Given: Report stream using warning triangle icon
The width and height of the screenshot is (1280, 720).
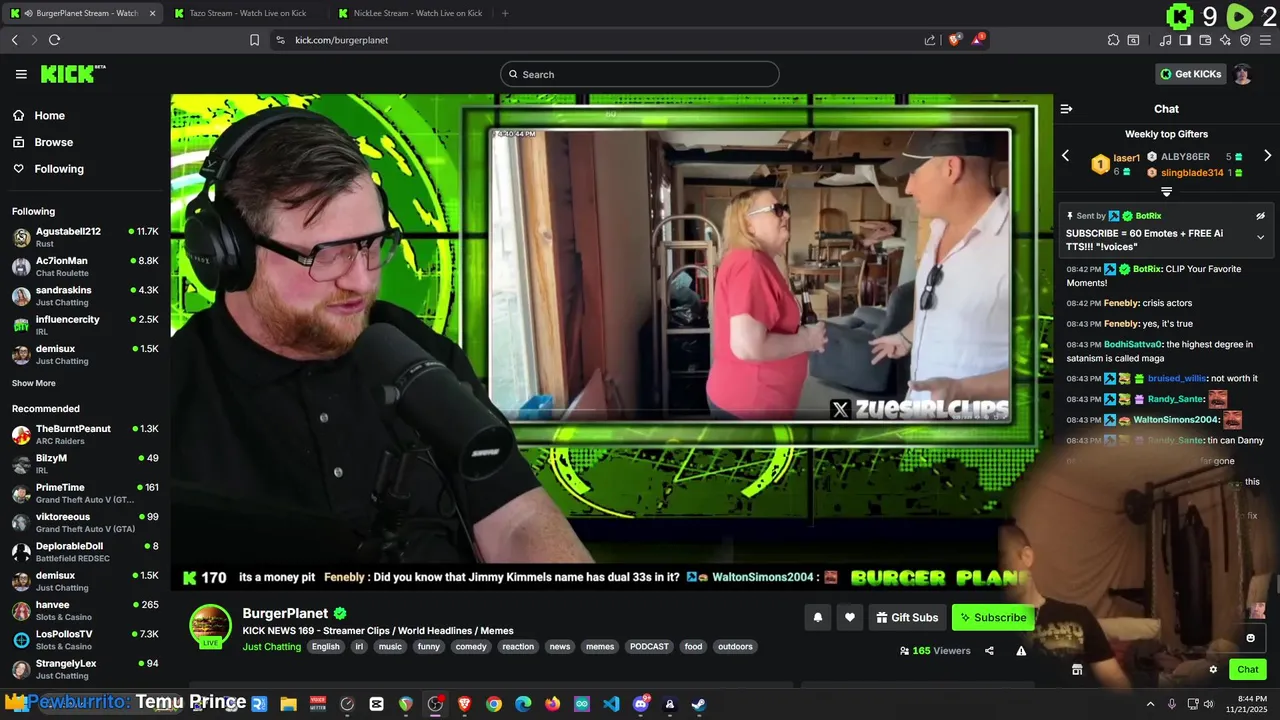Looking at the screenshot, I should pos(1021,650).
